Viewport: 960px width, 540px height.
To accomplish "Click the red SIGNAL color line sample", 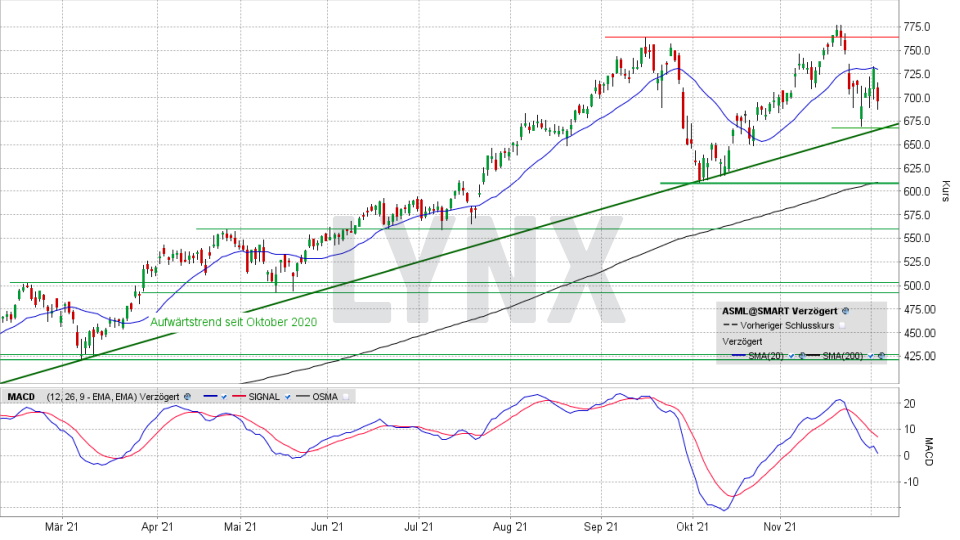I will point(239,396).
